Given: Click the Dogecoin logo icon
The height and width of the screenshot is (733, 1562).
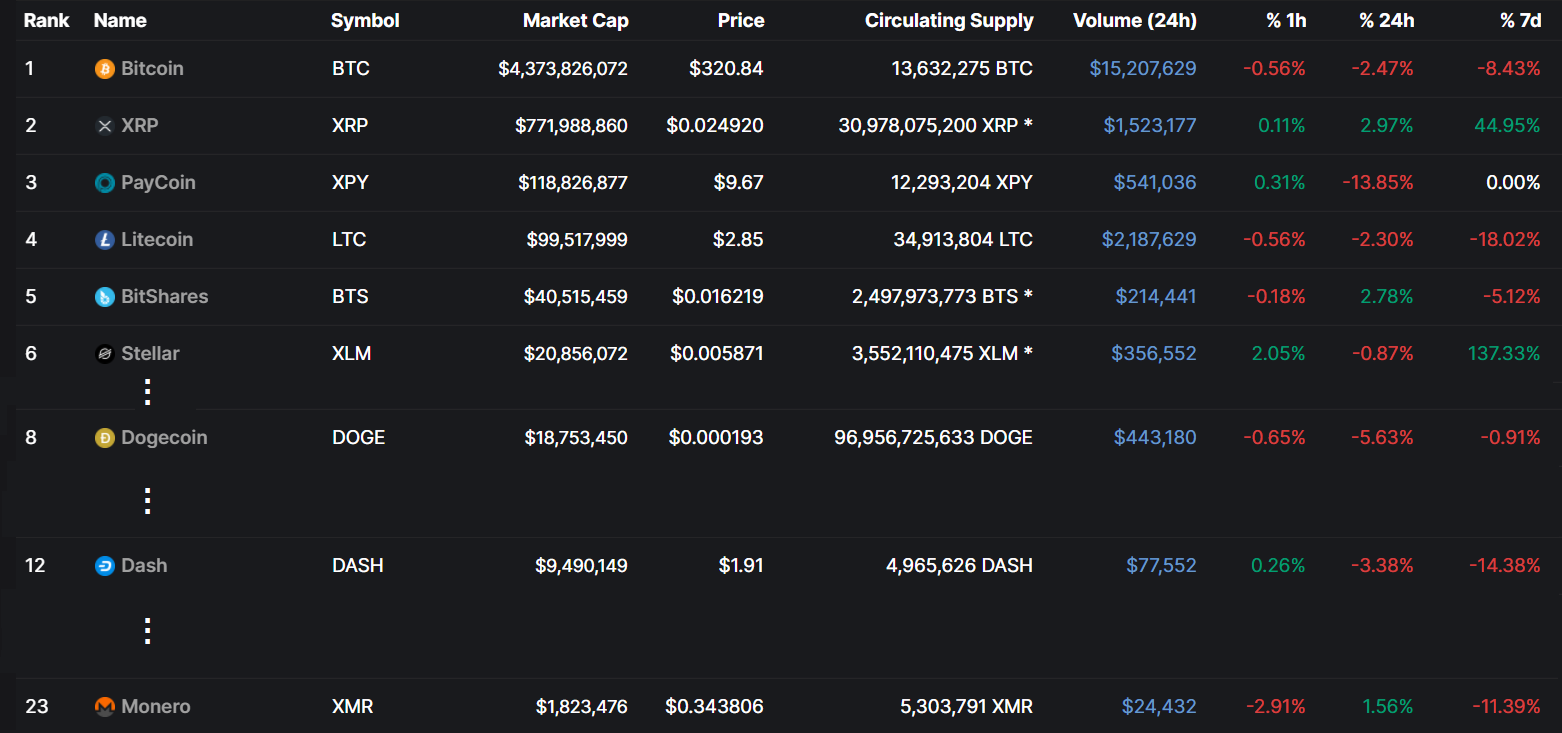Looking at the screenshot, I should (104, 438).
